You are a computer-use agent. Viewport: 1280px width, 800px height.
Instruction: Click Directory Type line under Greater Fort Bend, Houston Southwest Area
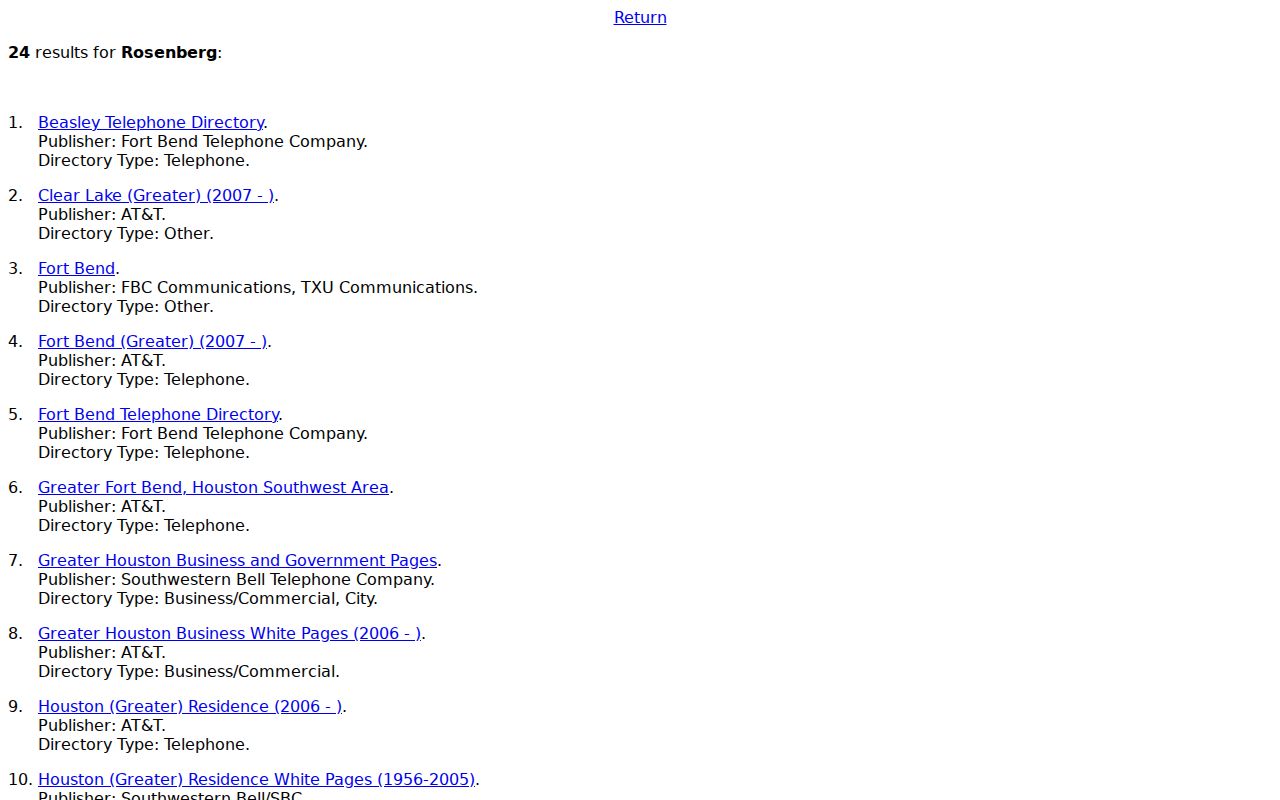point(144,525)
